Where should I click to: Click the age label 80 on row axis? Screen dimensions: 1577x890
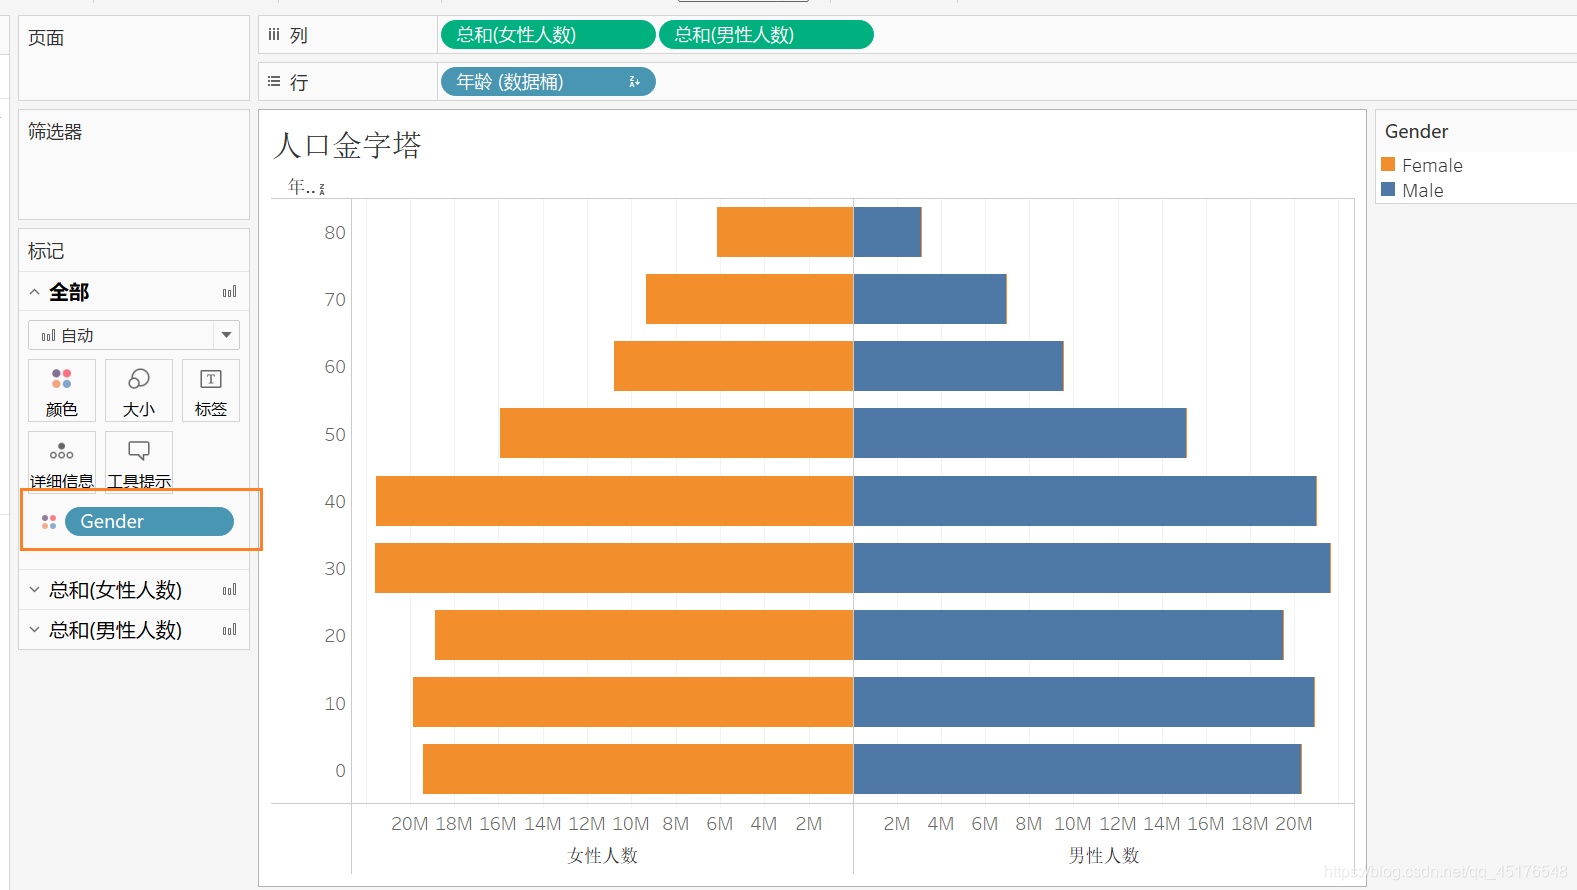pos(335,233)
